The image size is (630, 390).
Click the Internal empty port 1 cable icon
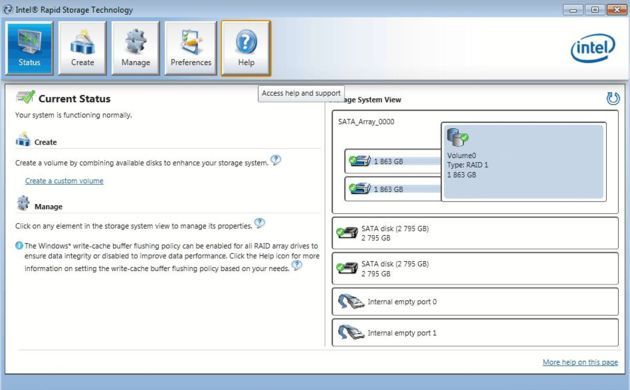350,333
